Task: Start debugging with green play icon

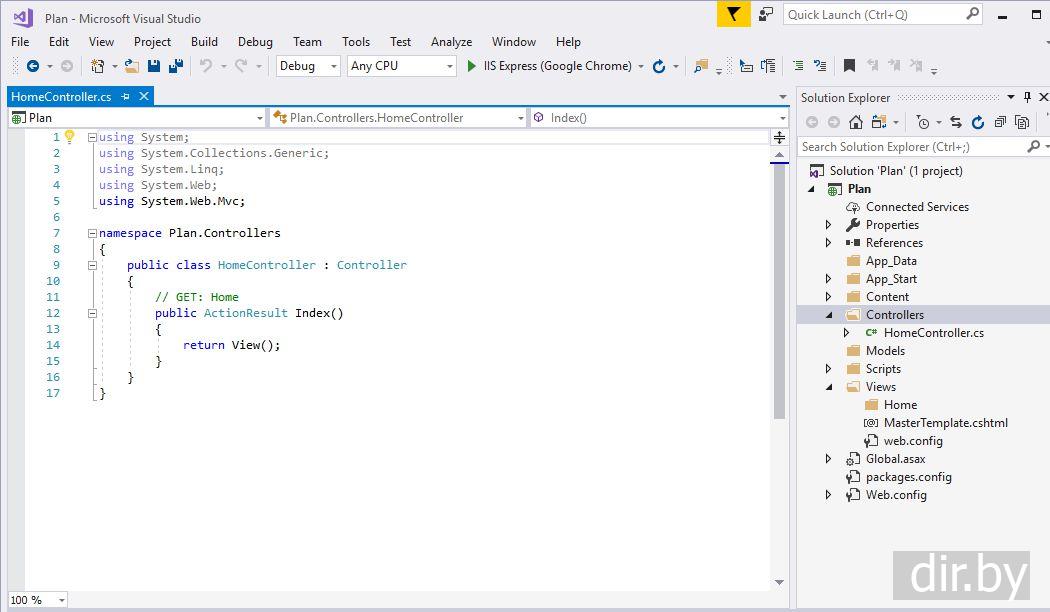Action: [x=472, y=66]
